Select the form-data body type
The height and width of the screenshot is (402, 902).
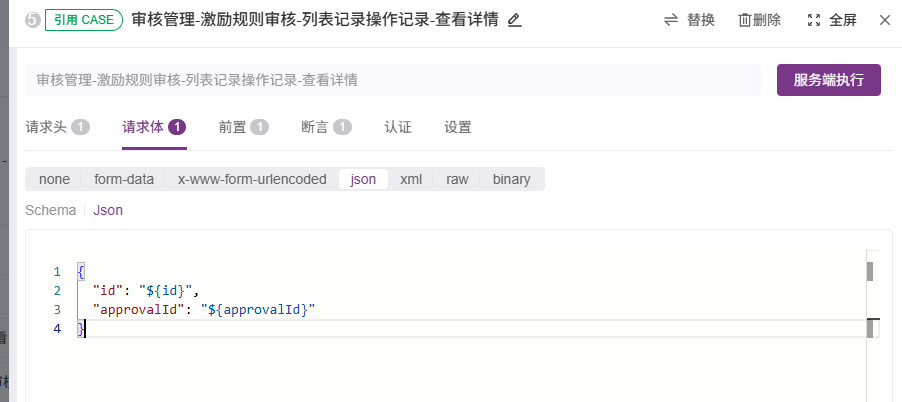pos(124,179)
